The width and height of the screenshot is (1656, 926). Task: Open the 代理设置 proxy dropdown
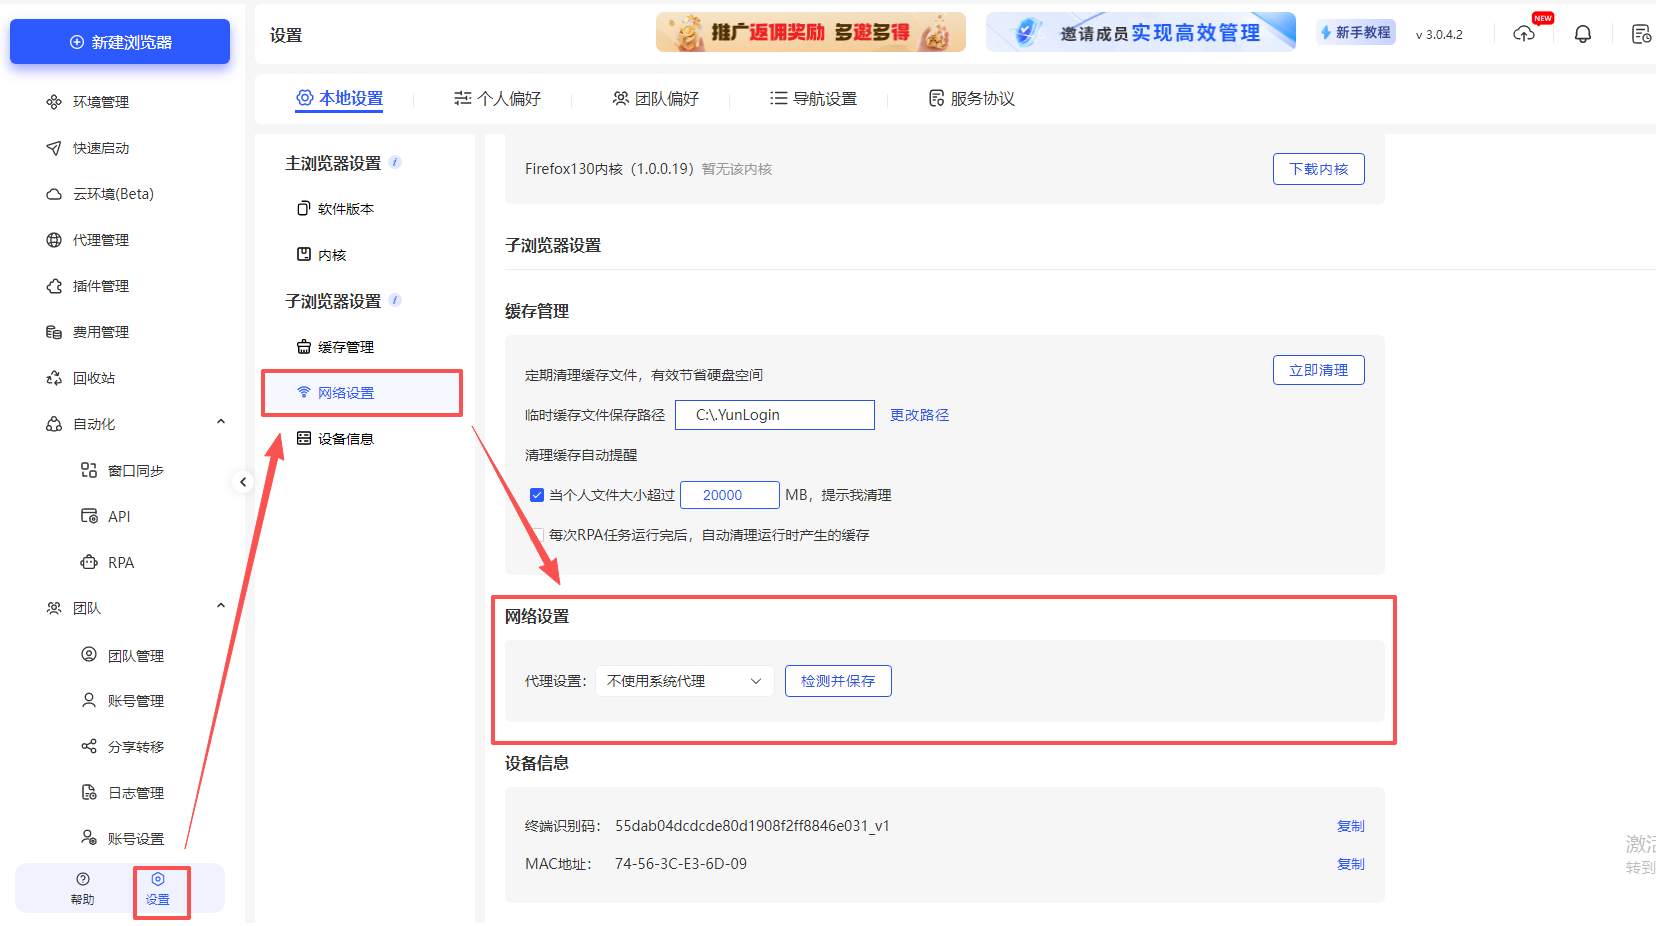coord(684,681)
